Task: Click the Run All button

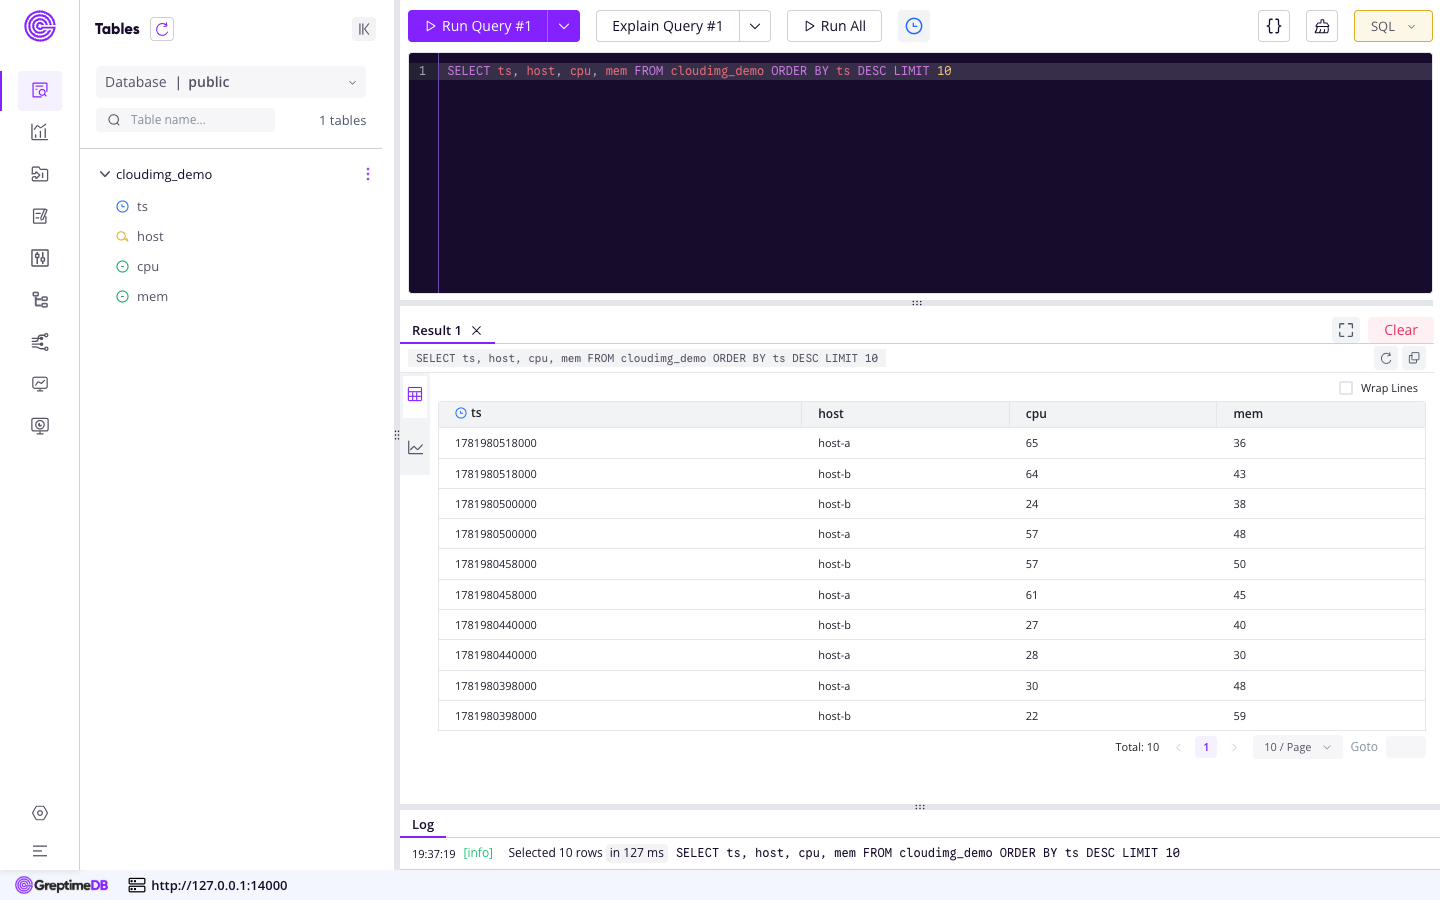Action: [834, 26]
